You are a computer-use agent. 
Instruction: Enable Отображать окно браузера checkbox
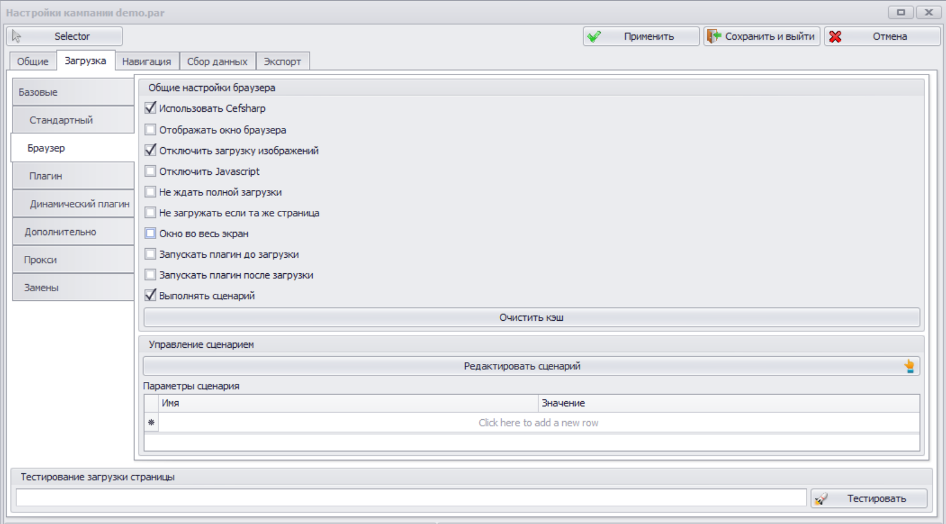pyautogui.click(x=150, y=130)
